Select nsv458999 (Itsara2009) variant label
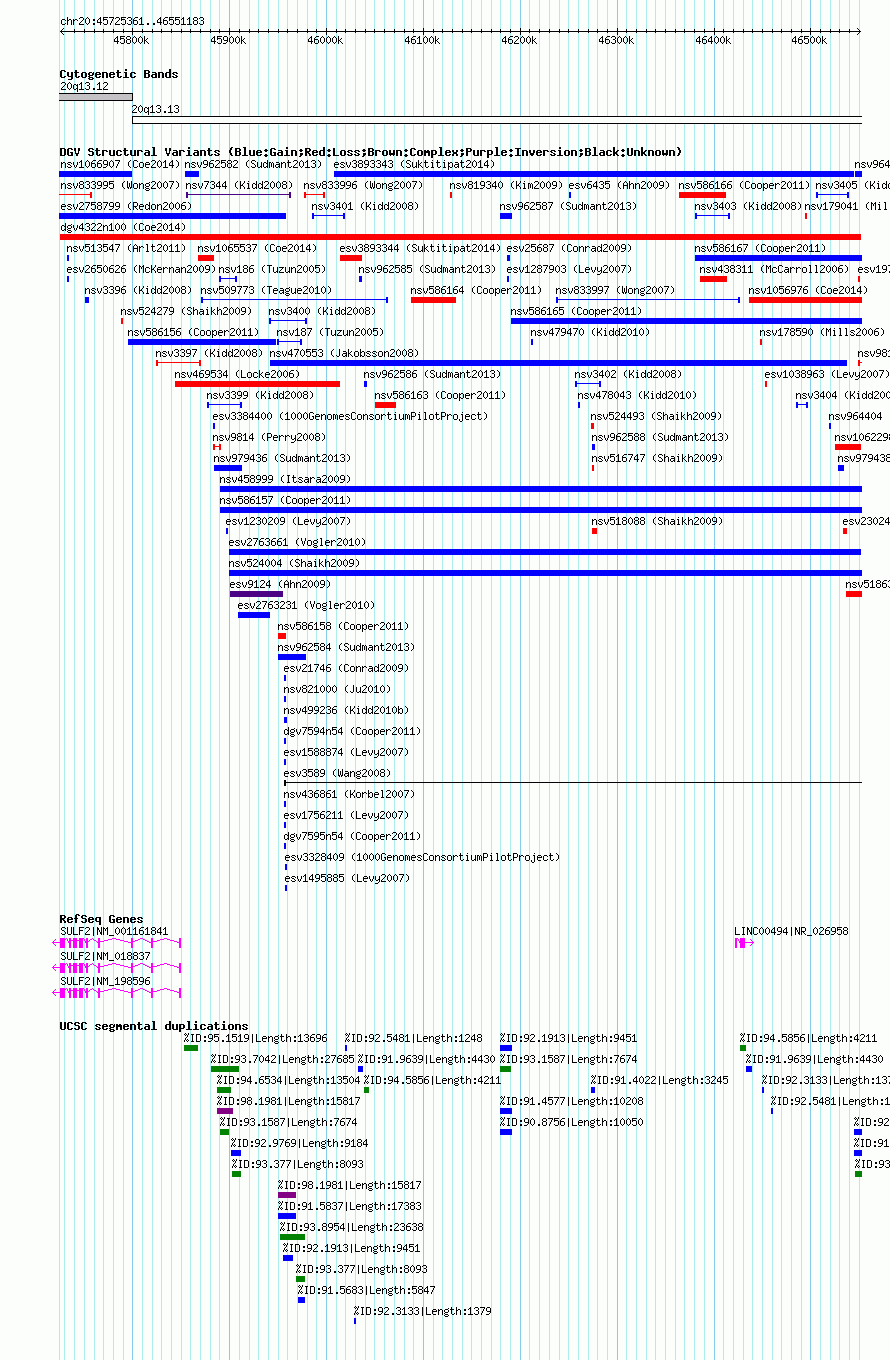This screenshot has height=1360, width=890. (x=285, y=479)
